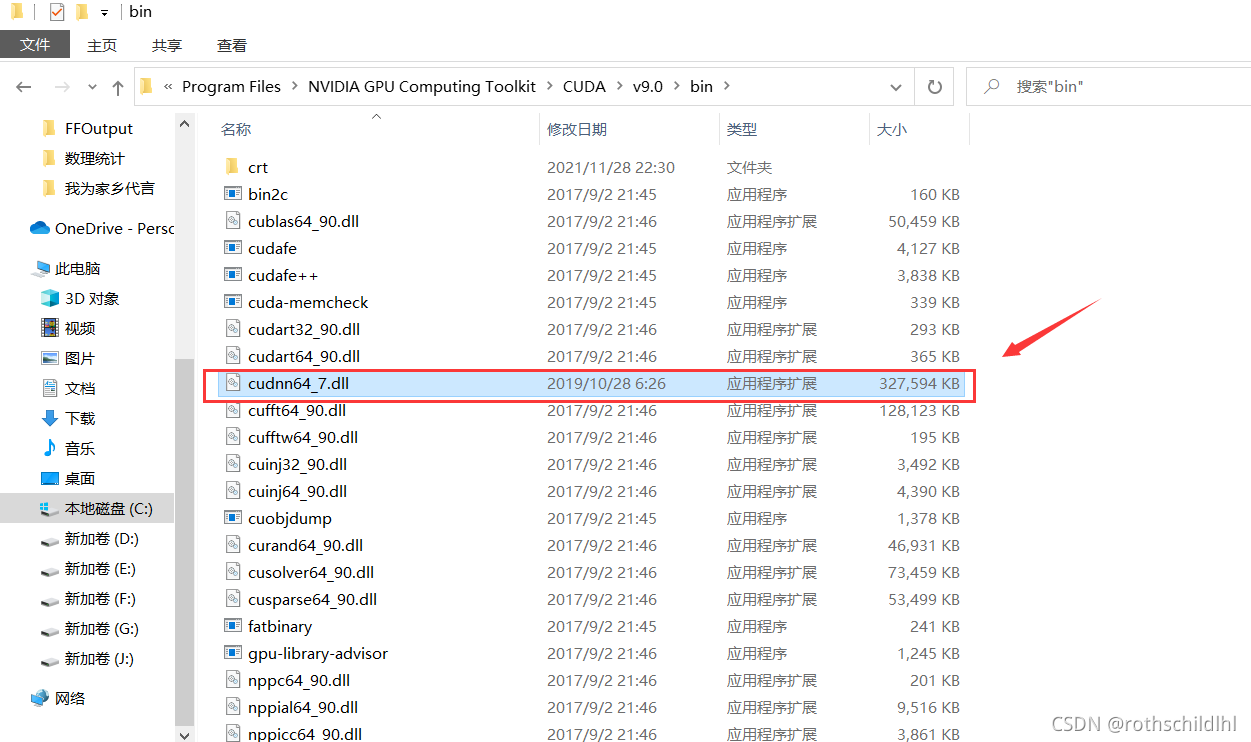Sort by the 修改日期 column header

pos(577,129)
